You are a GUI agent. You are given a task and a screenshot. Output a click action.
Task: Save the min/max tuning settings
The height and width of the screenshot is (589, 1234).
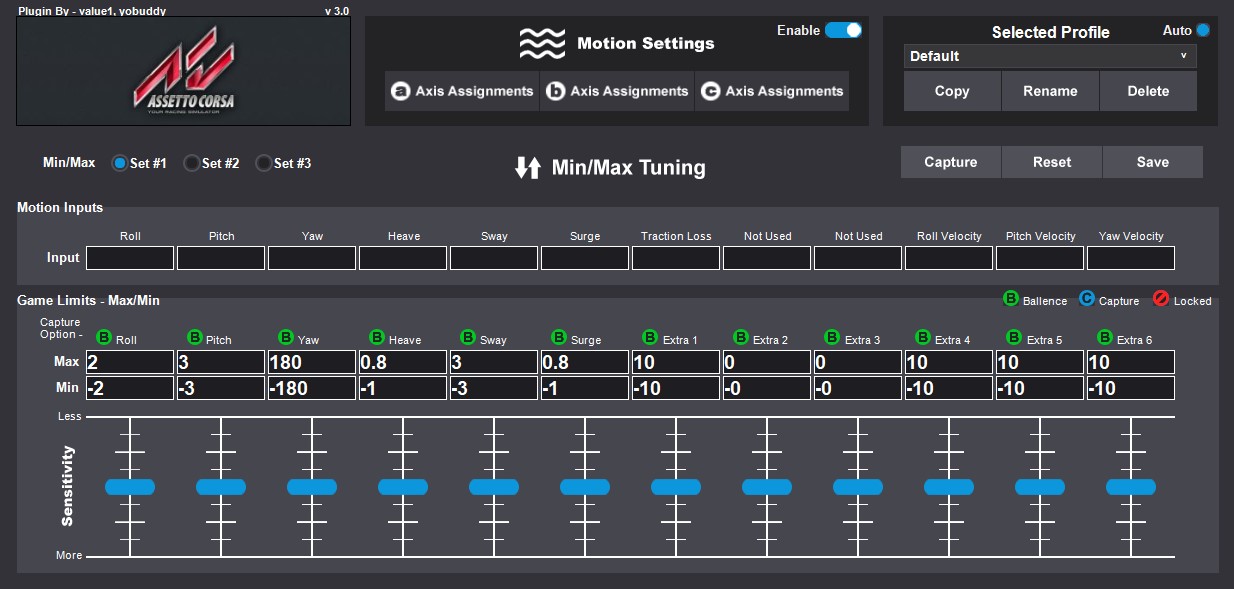tap(1153, 162)
